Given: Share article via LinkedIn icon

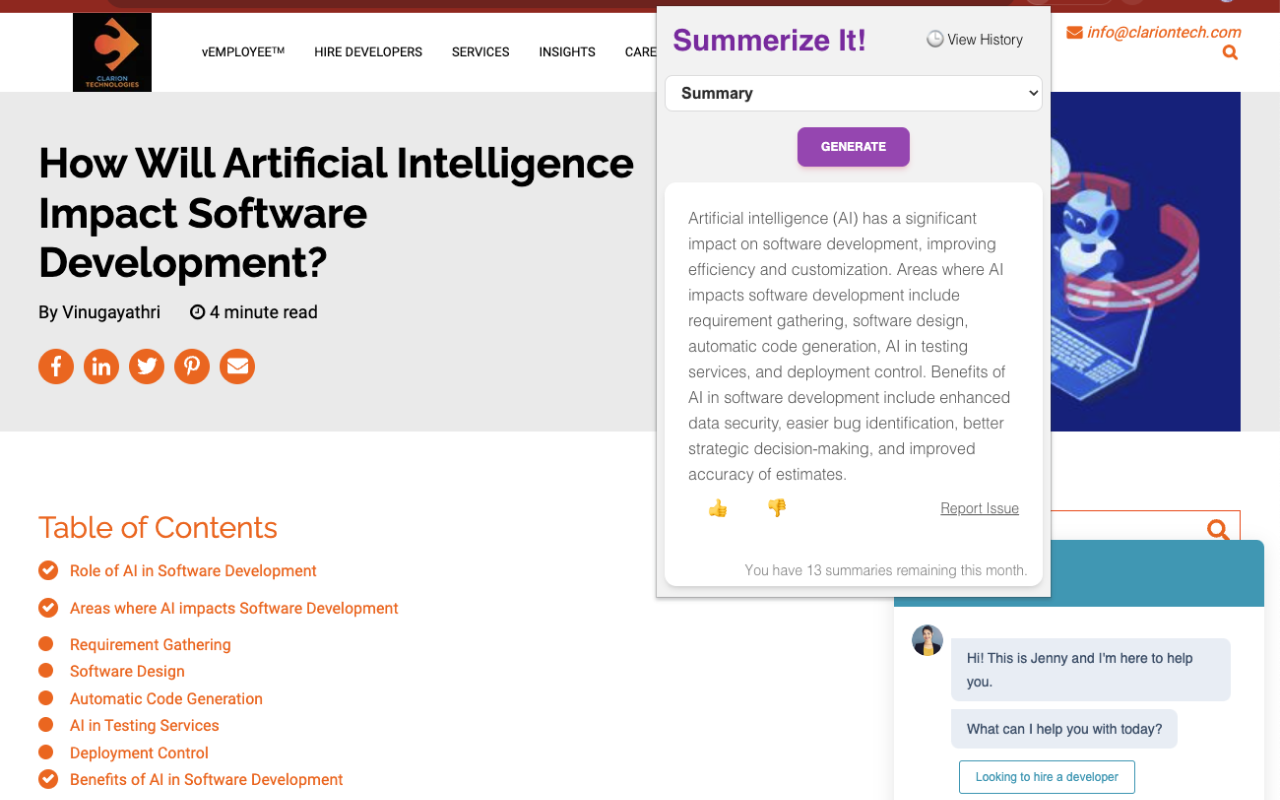Looking at the screenshot, I should (x=101, y=366).
